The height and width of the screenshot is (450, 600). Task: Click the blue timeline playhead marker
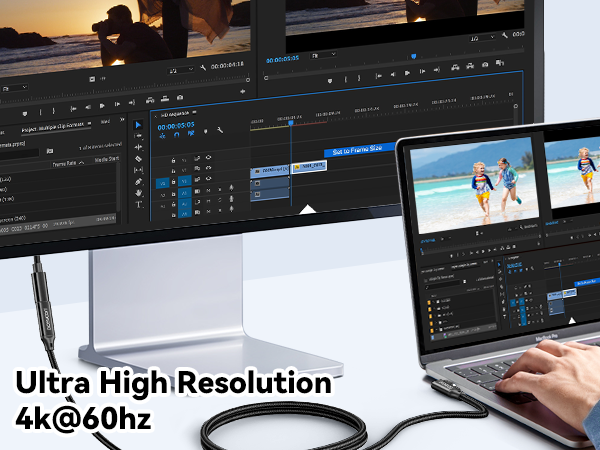291,123
